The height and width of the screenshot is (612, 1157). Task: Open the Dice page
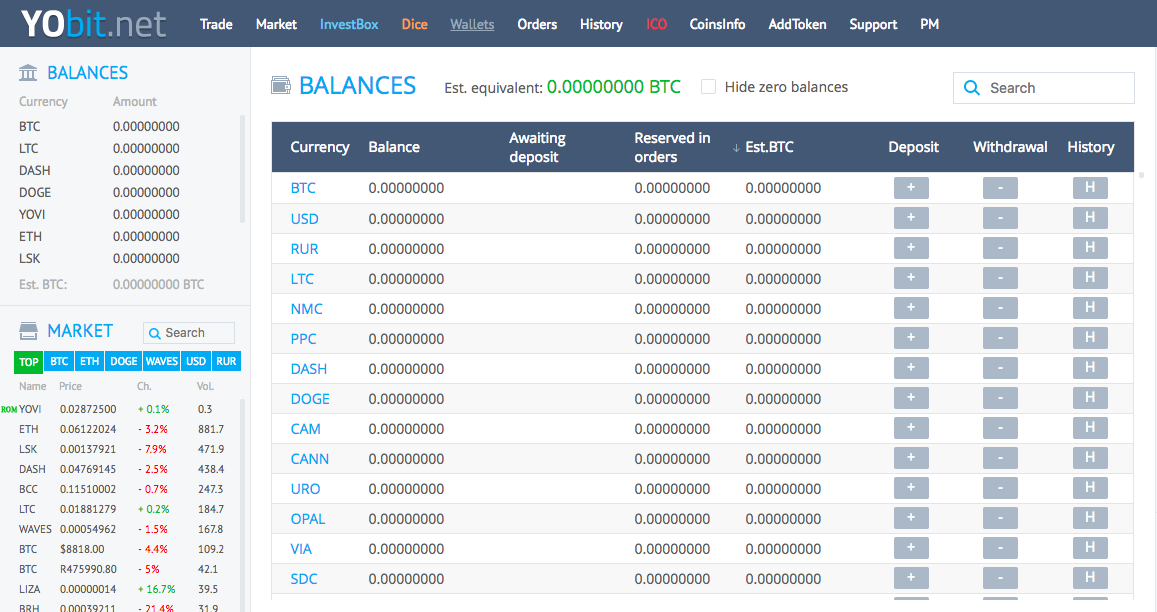(415, 24)
